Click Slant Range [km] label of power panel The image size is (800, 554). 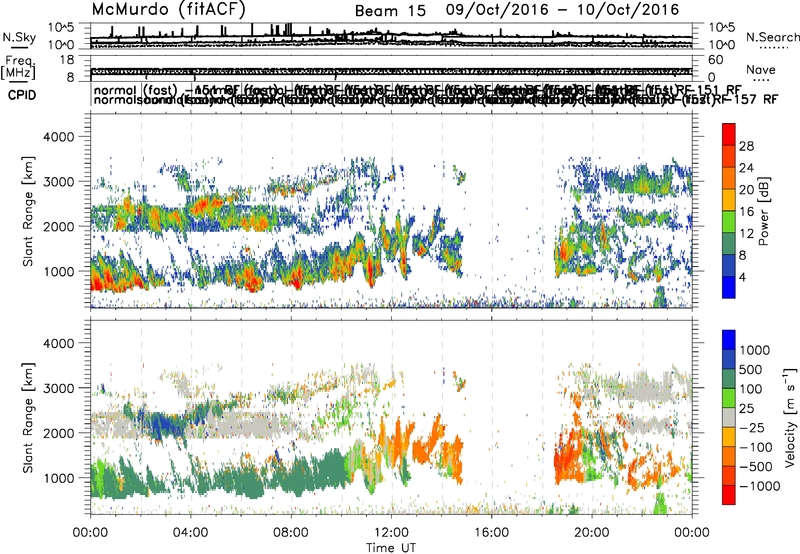coord(28,211)
